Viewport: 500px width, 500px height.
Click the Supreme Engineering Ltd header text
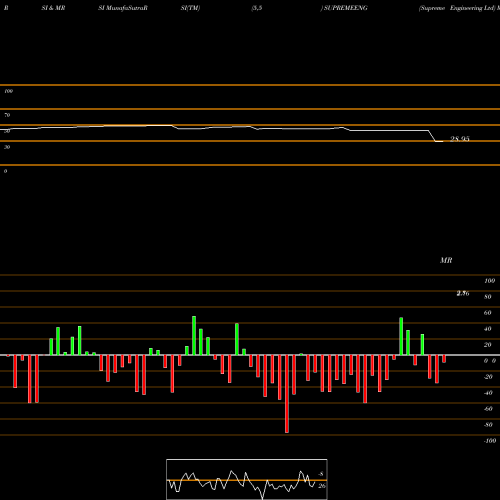click(457, 8)
